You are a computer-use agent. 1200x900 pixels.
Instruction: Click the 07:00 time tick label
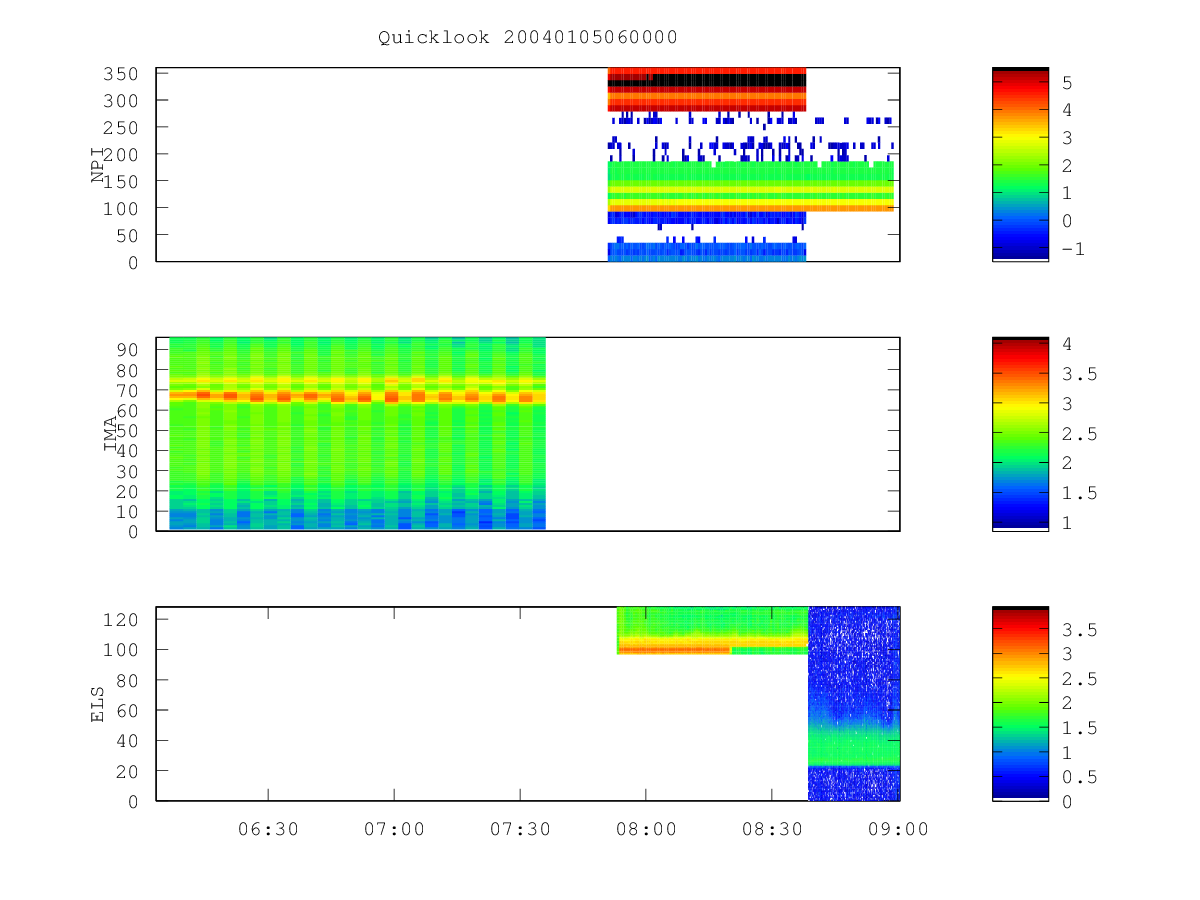point(394,828)
